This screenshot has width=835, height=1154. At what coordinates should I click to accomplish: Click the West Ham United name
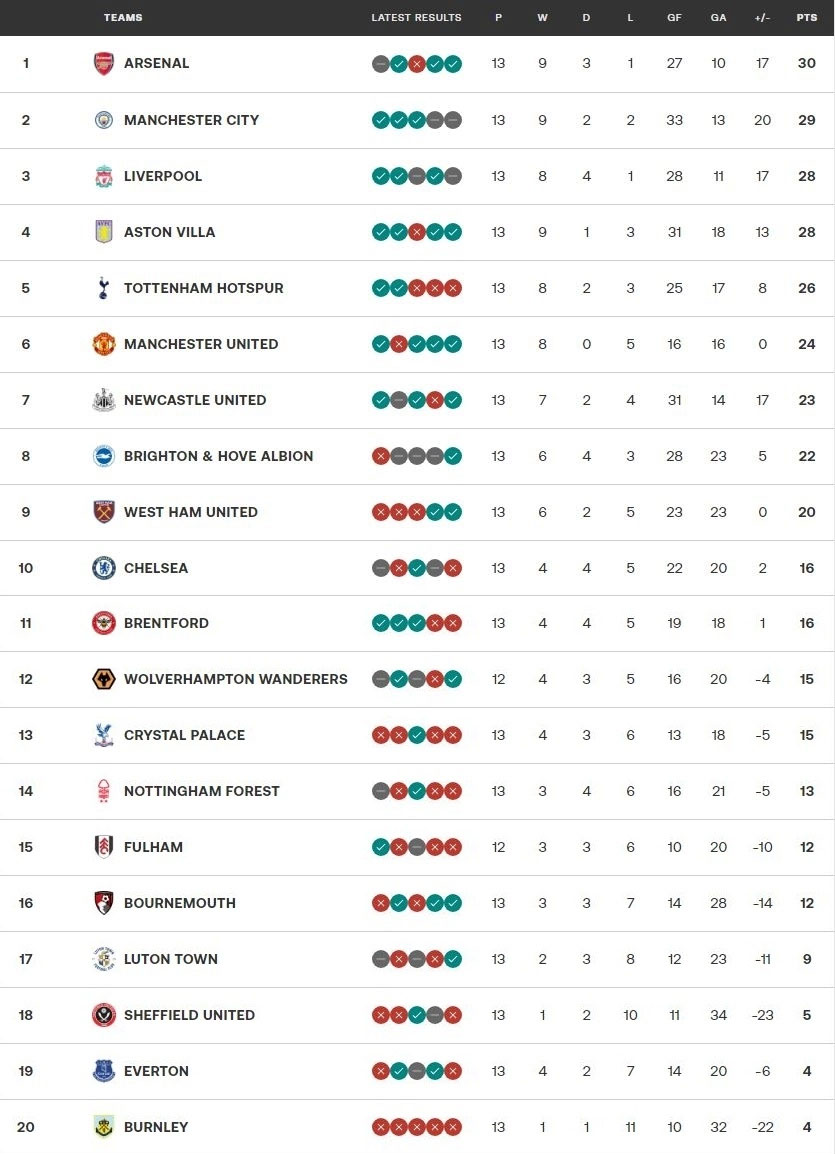(x=191, y=512)
